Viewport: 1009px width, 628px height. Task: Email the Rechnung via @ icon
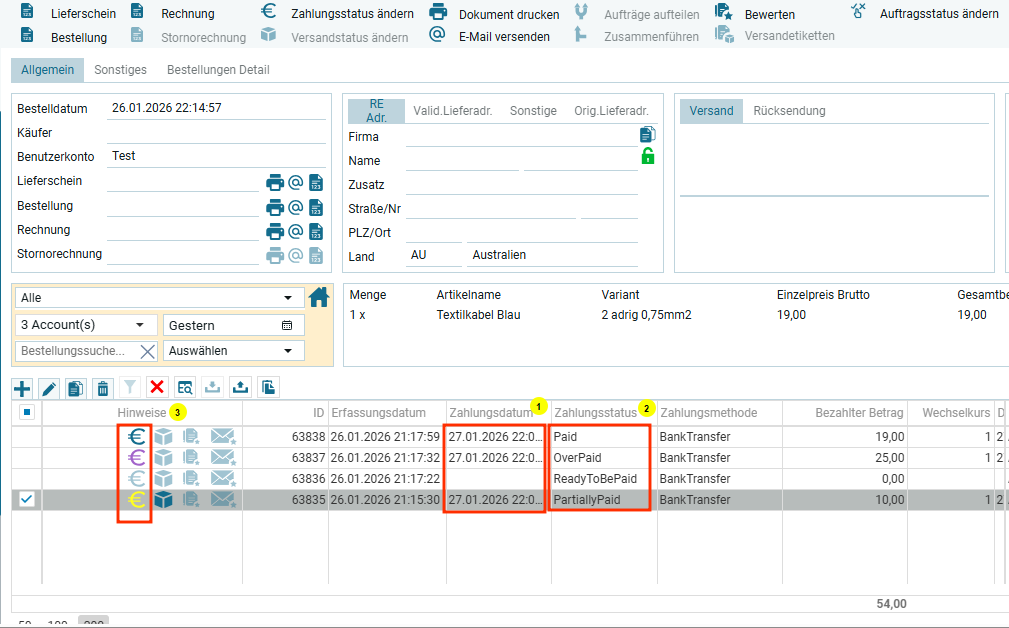296,231
